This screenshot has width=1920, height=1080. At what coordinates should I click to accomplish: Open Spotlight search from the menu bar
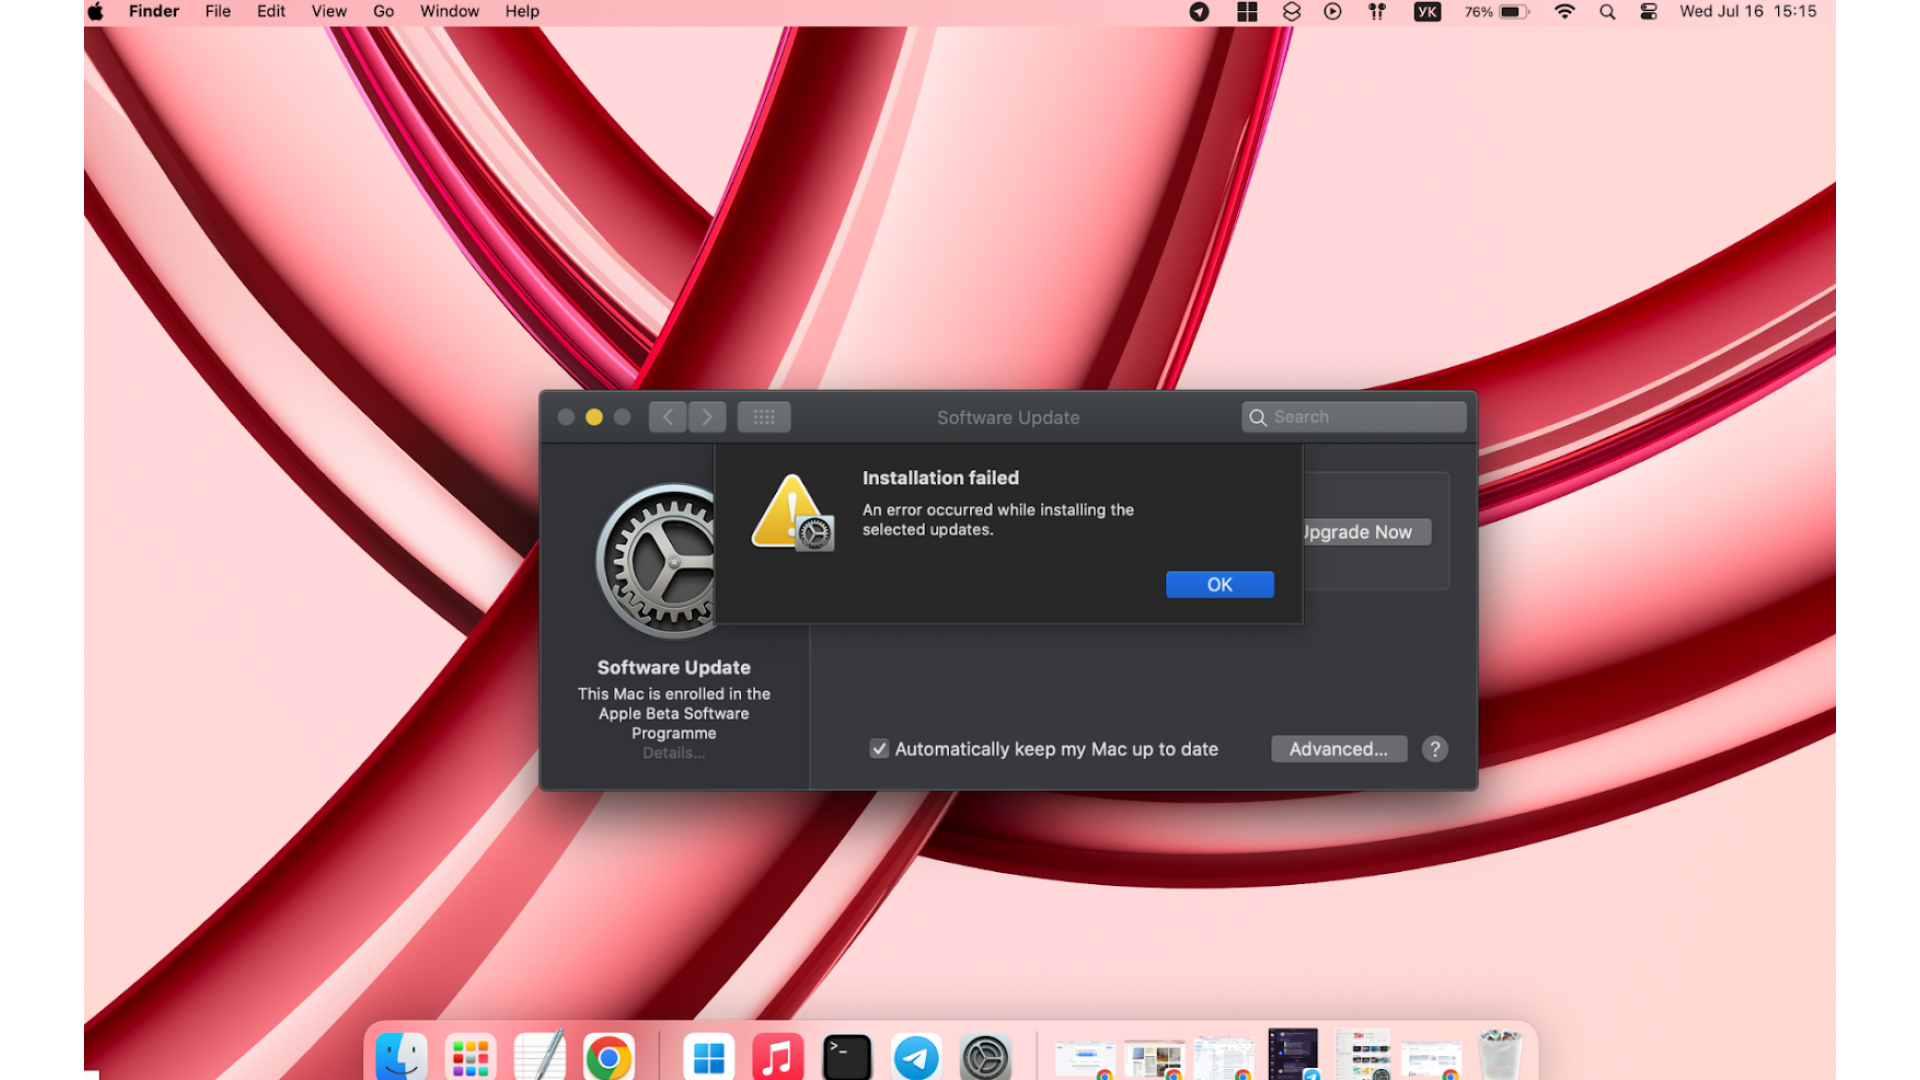point(1606,12)
